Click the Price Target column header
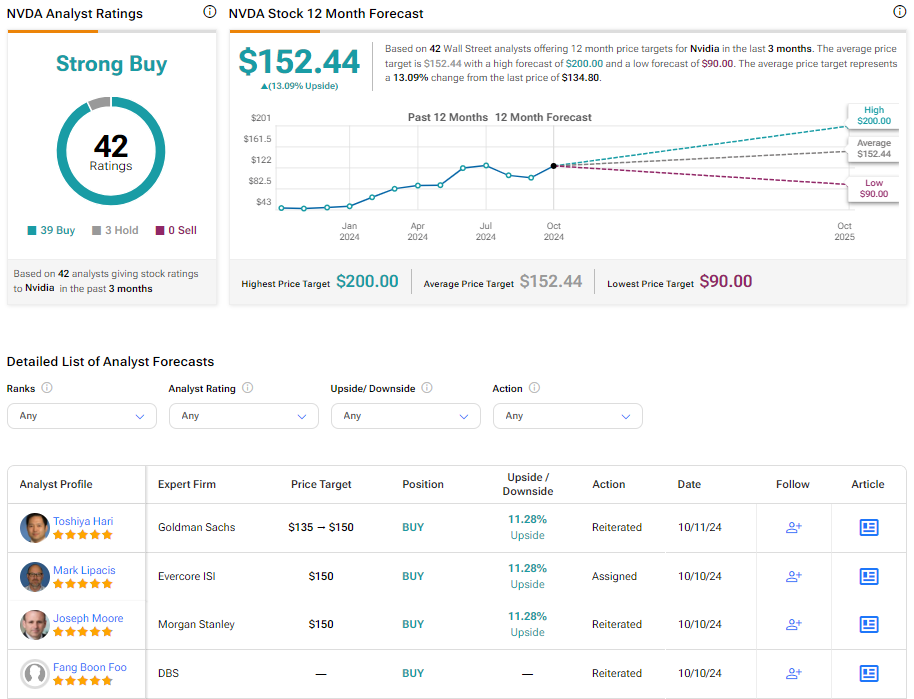 click(x=321, y=484)
